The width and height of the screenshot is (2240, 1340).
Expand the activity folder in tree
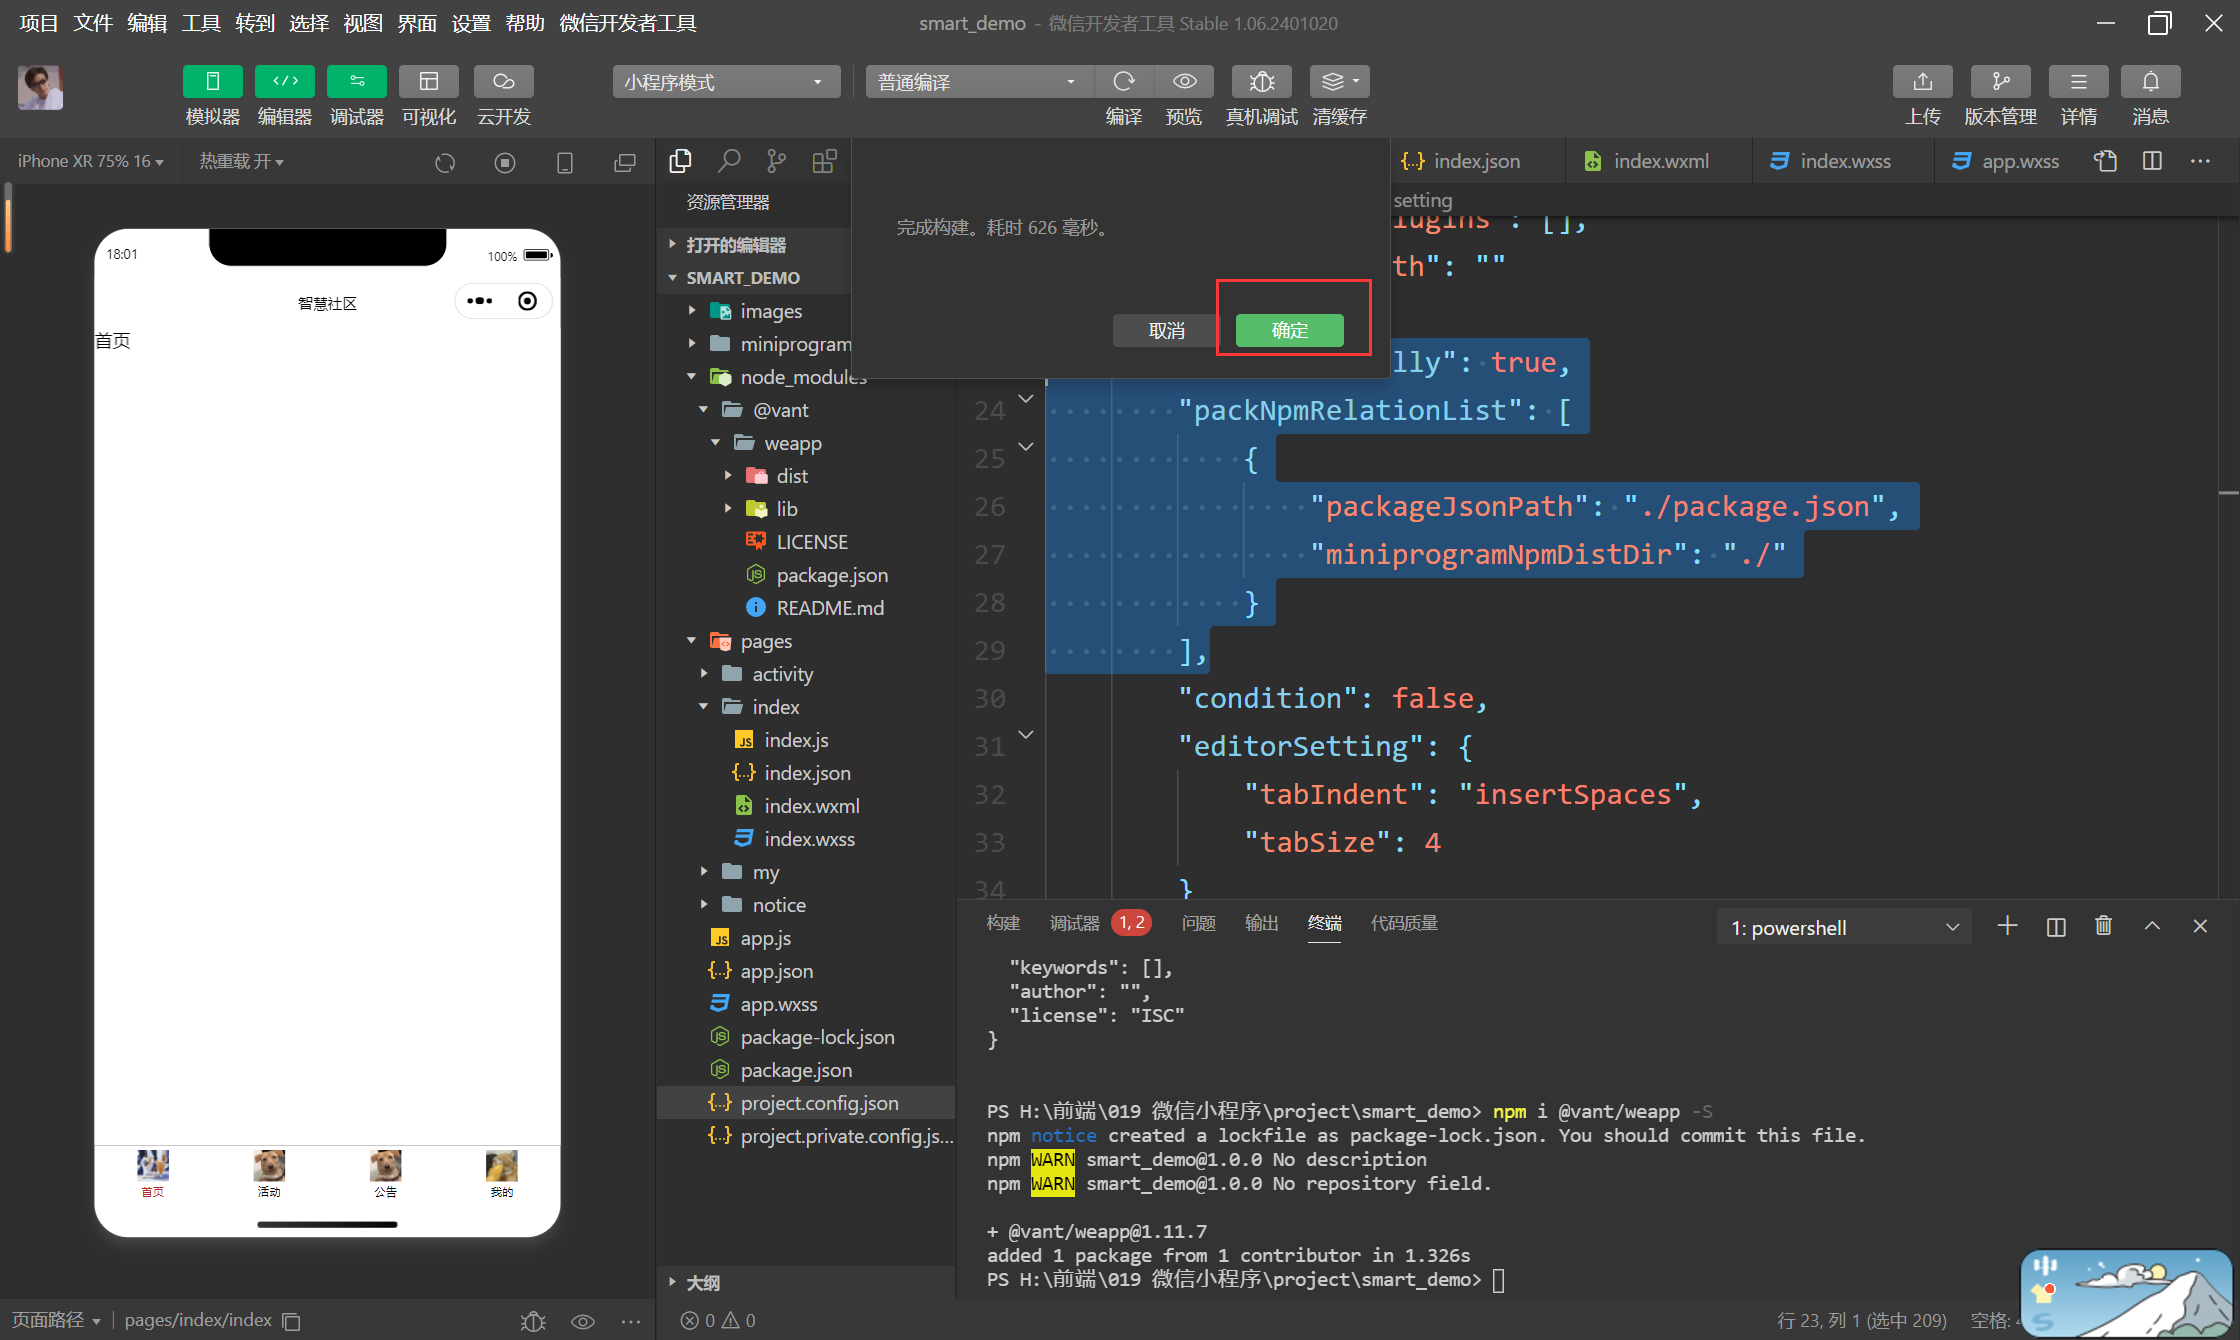[x=782, y=674]
